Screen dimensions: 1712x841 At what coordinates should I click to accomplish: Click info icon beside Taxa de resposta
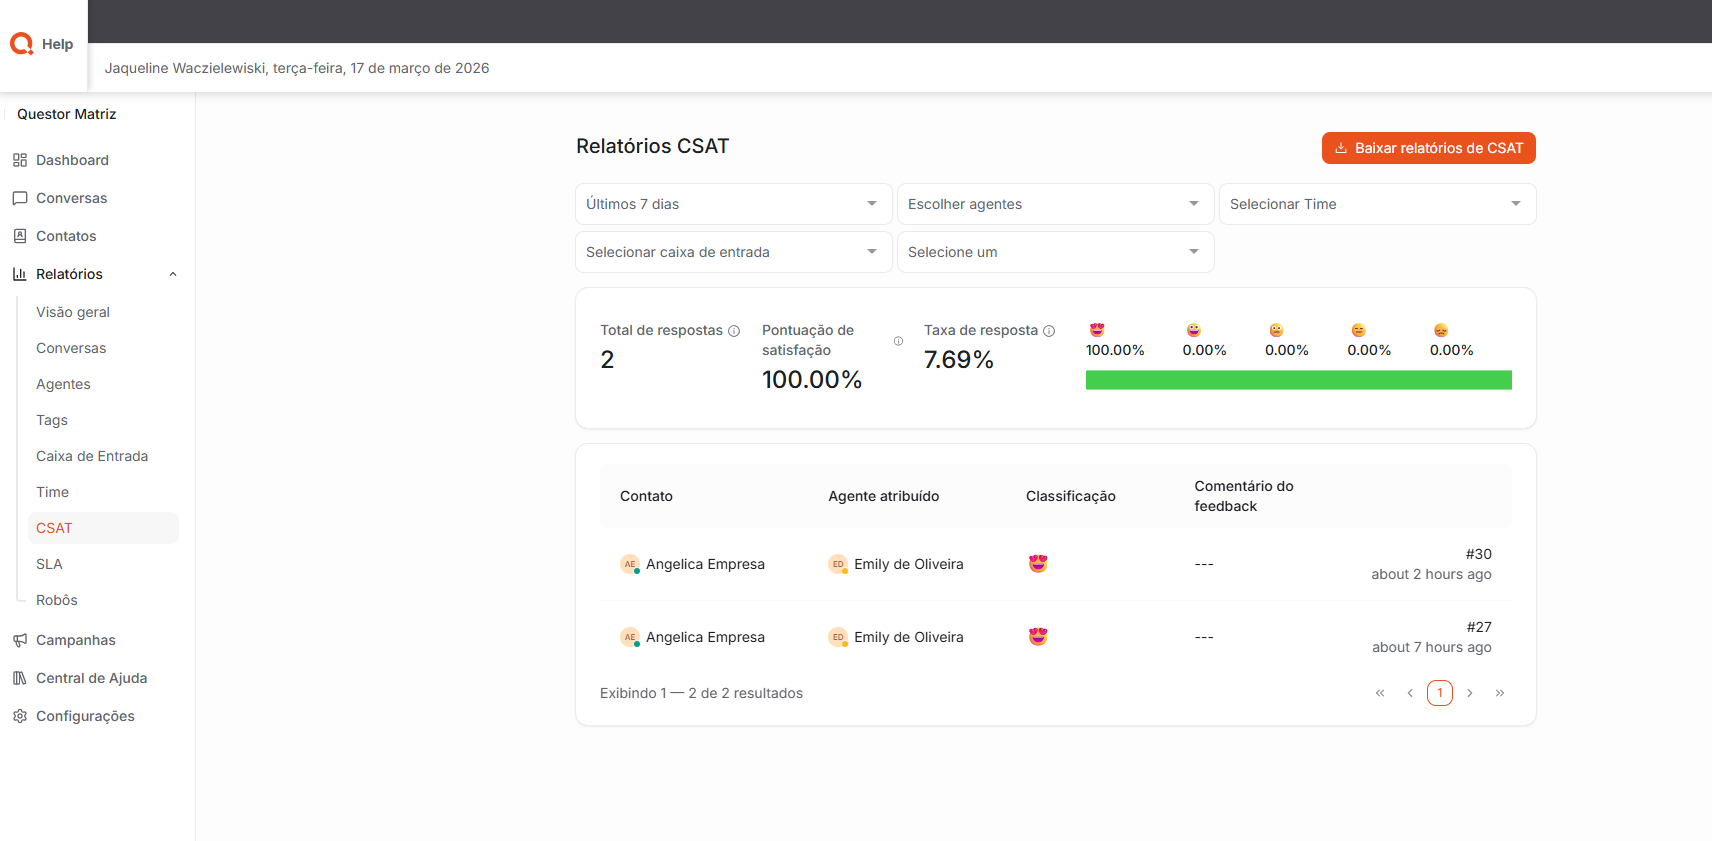coord(1049,331)
